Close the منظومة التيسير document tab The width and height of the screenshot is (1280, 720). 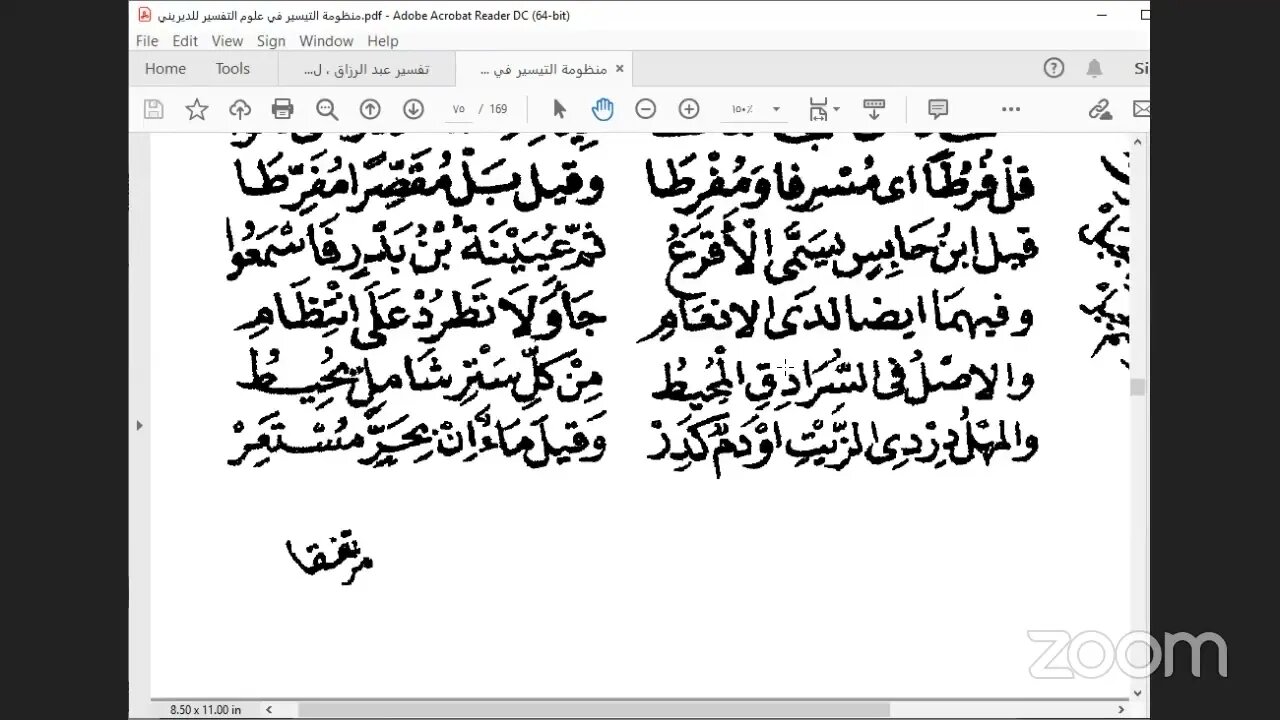[619, 69]
